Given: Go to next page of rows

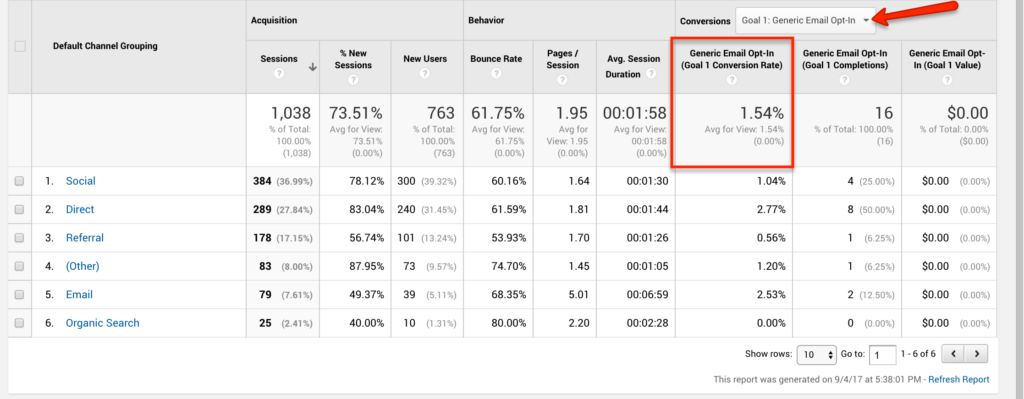Looking at the screenshot, I should pyautogui.click(x=976, y=355).
